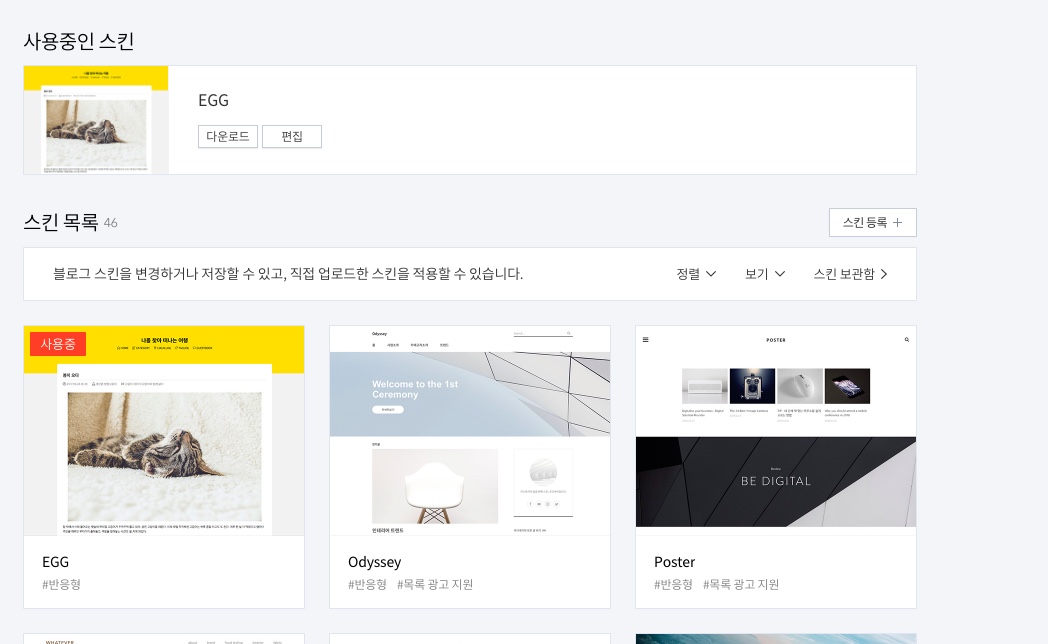Open the 보기 dropdown
This screenshot has height=644, width=1048.
pyautogui.click(x=765, y=274)
